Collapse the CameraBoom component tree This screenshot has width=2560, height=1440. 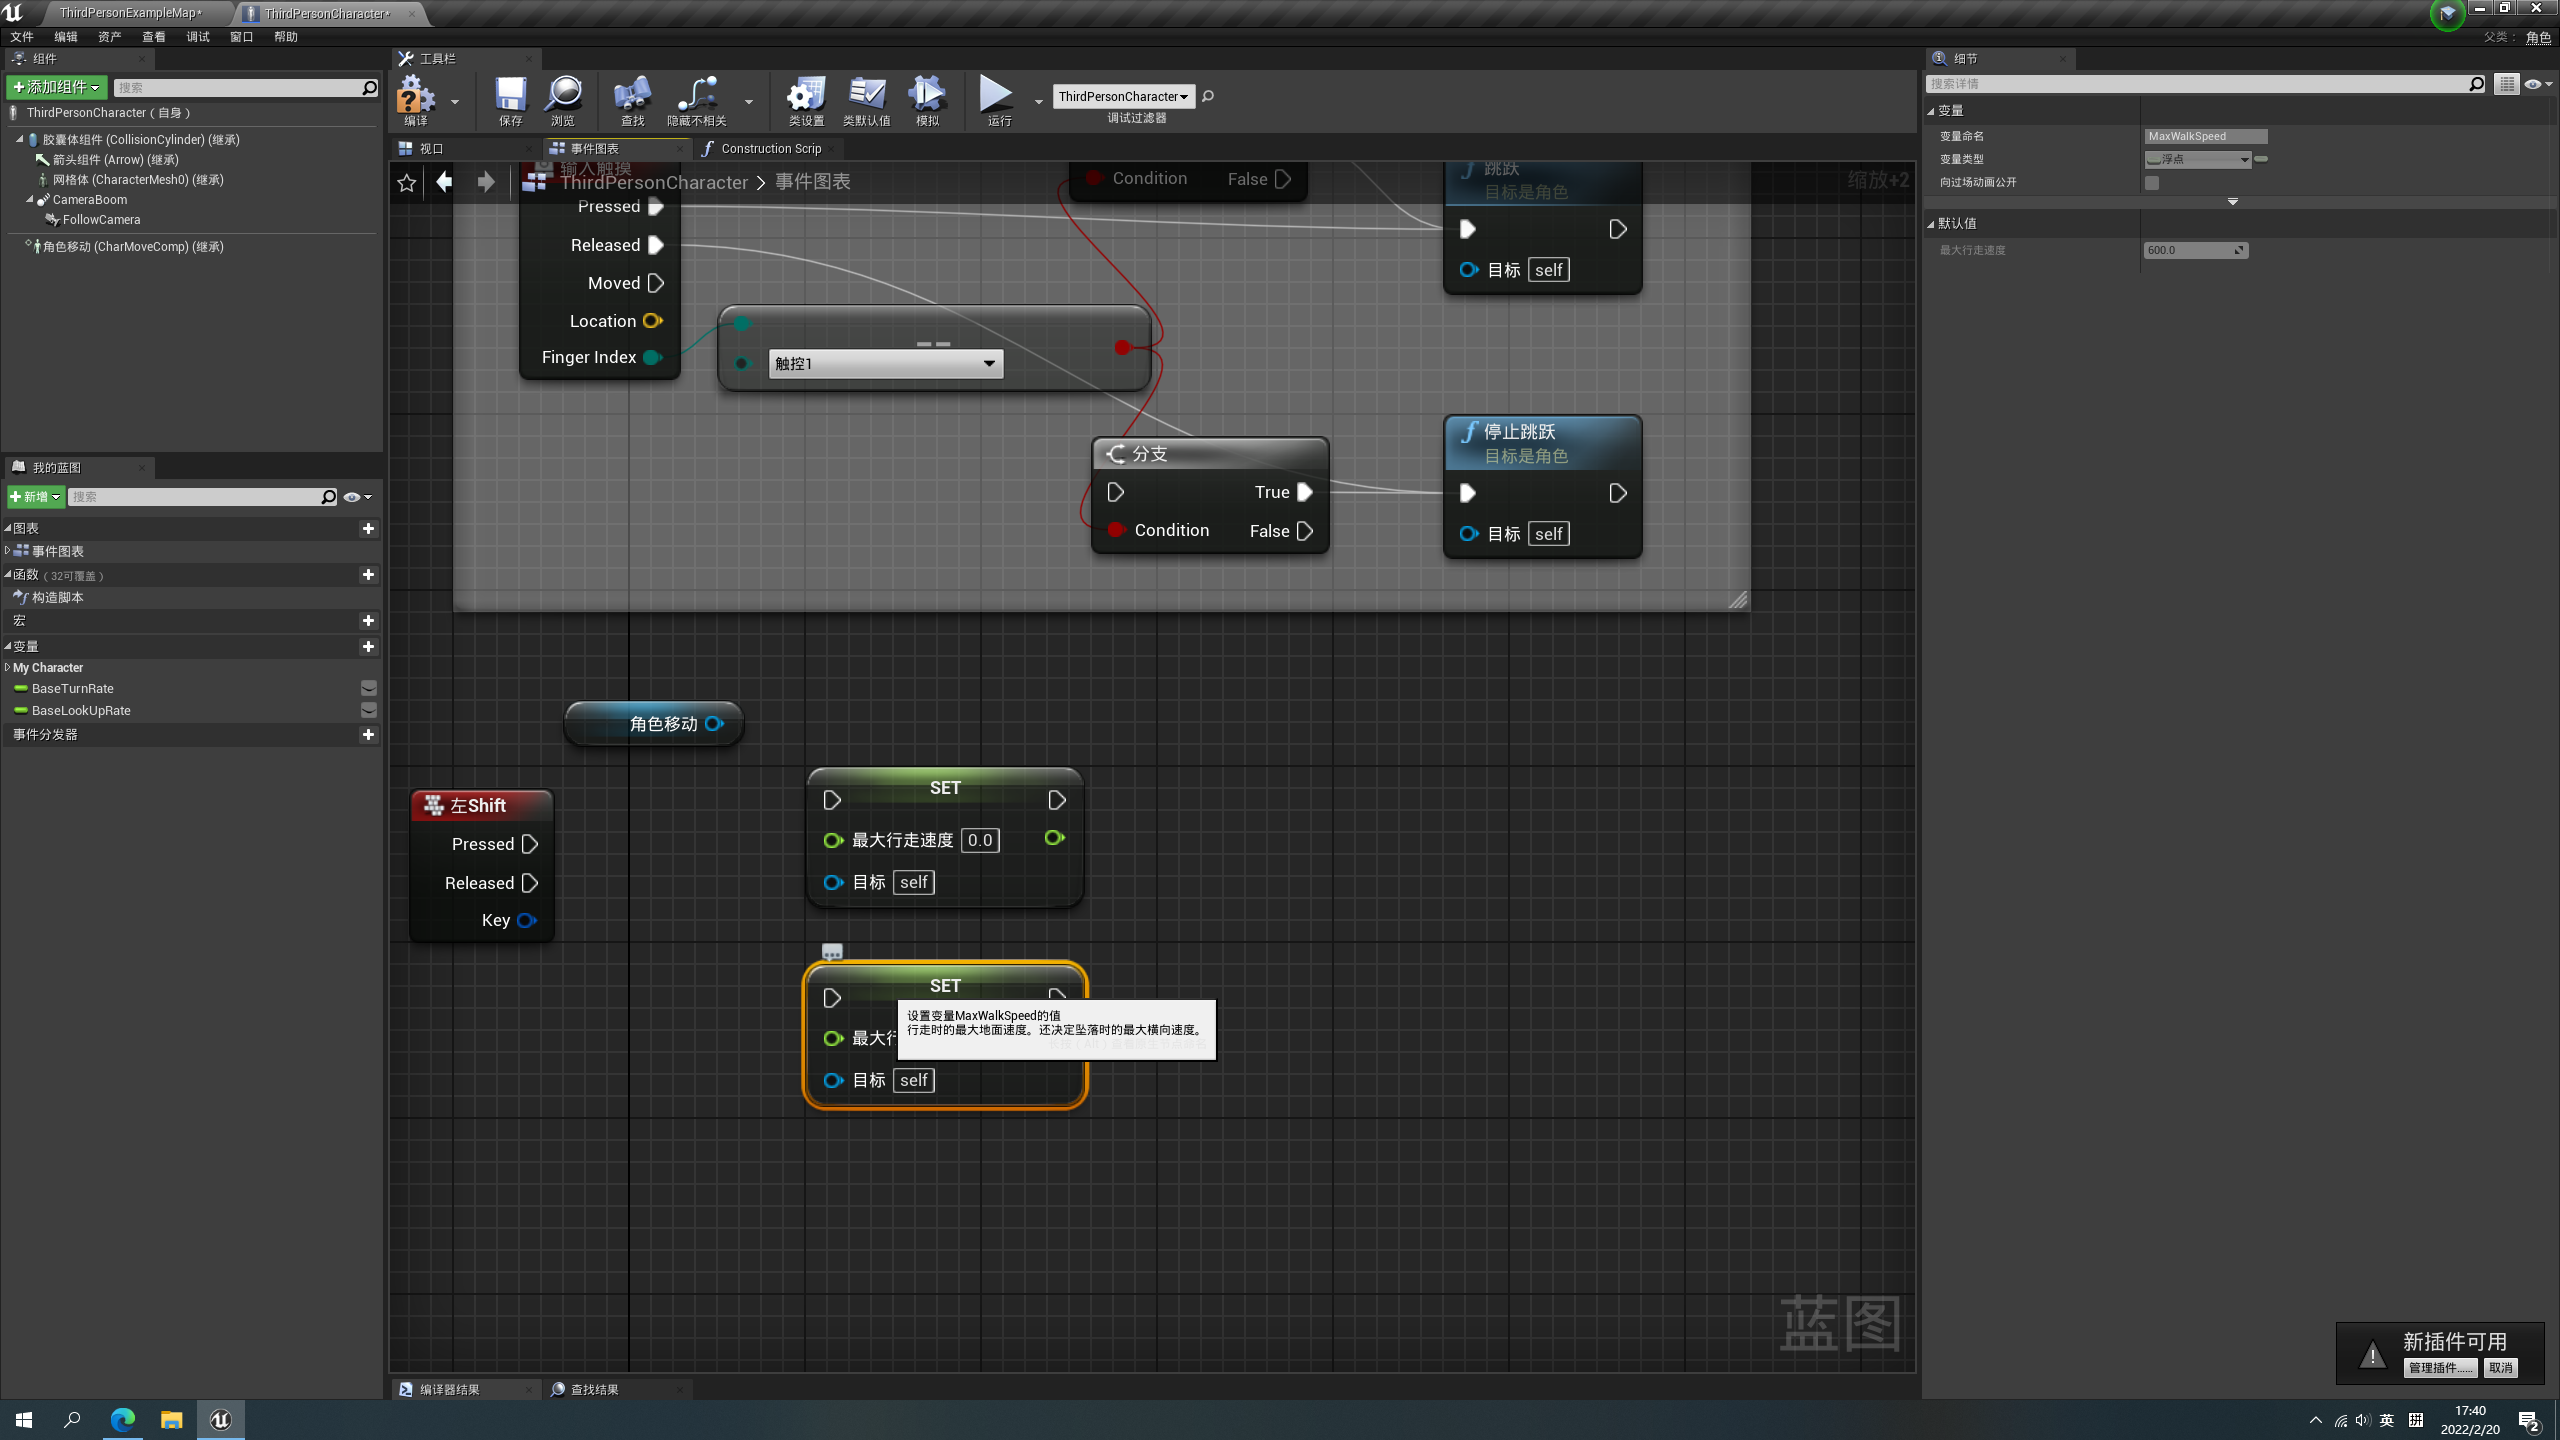[x=29, y=200]
